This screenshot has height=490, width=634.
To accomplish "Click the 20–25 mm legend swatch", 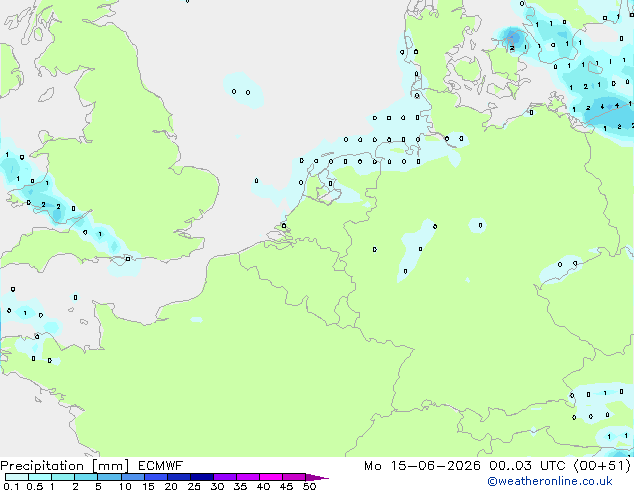I will point(179,477).
